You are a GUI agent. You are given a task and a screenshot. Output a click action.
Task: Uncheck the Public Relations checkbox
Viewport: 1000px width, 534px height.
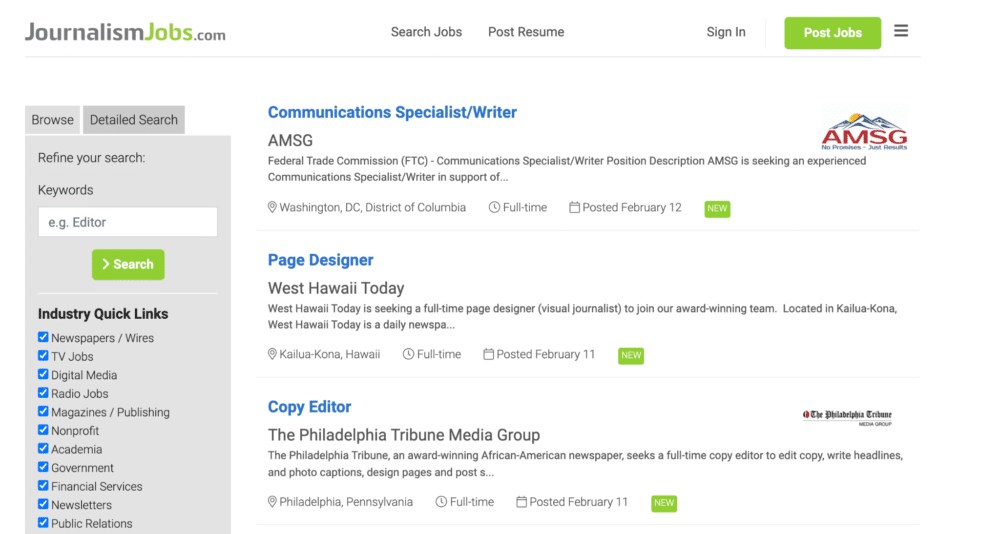coord(43,522)
